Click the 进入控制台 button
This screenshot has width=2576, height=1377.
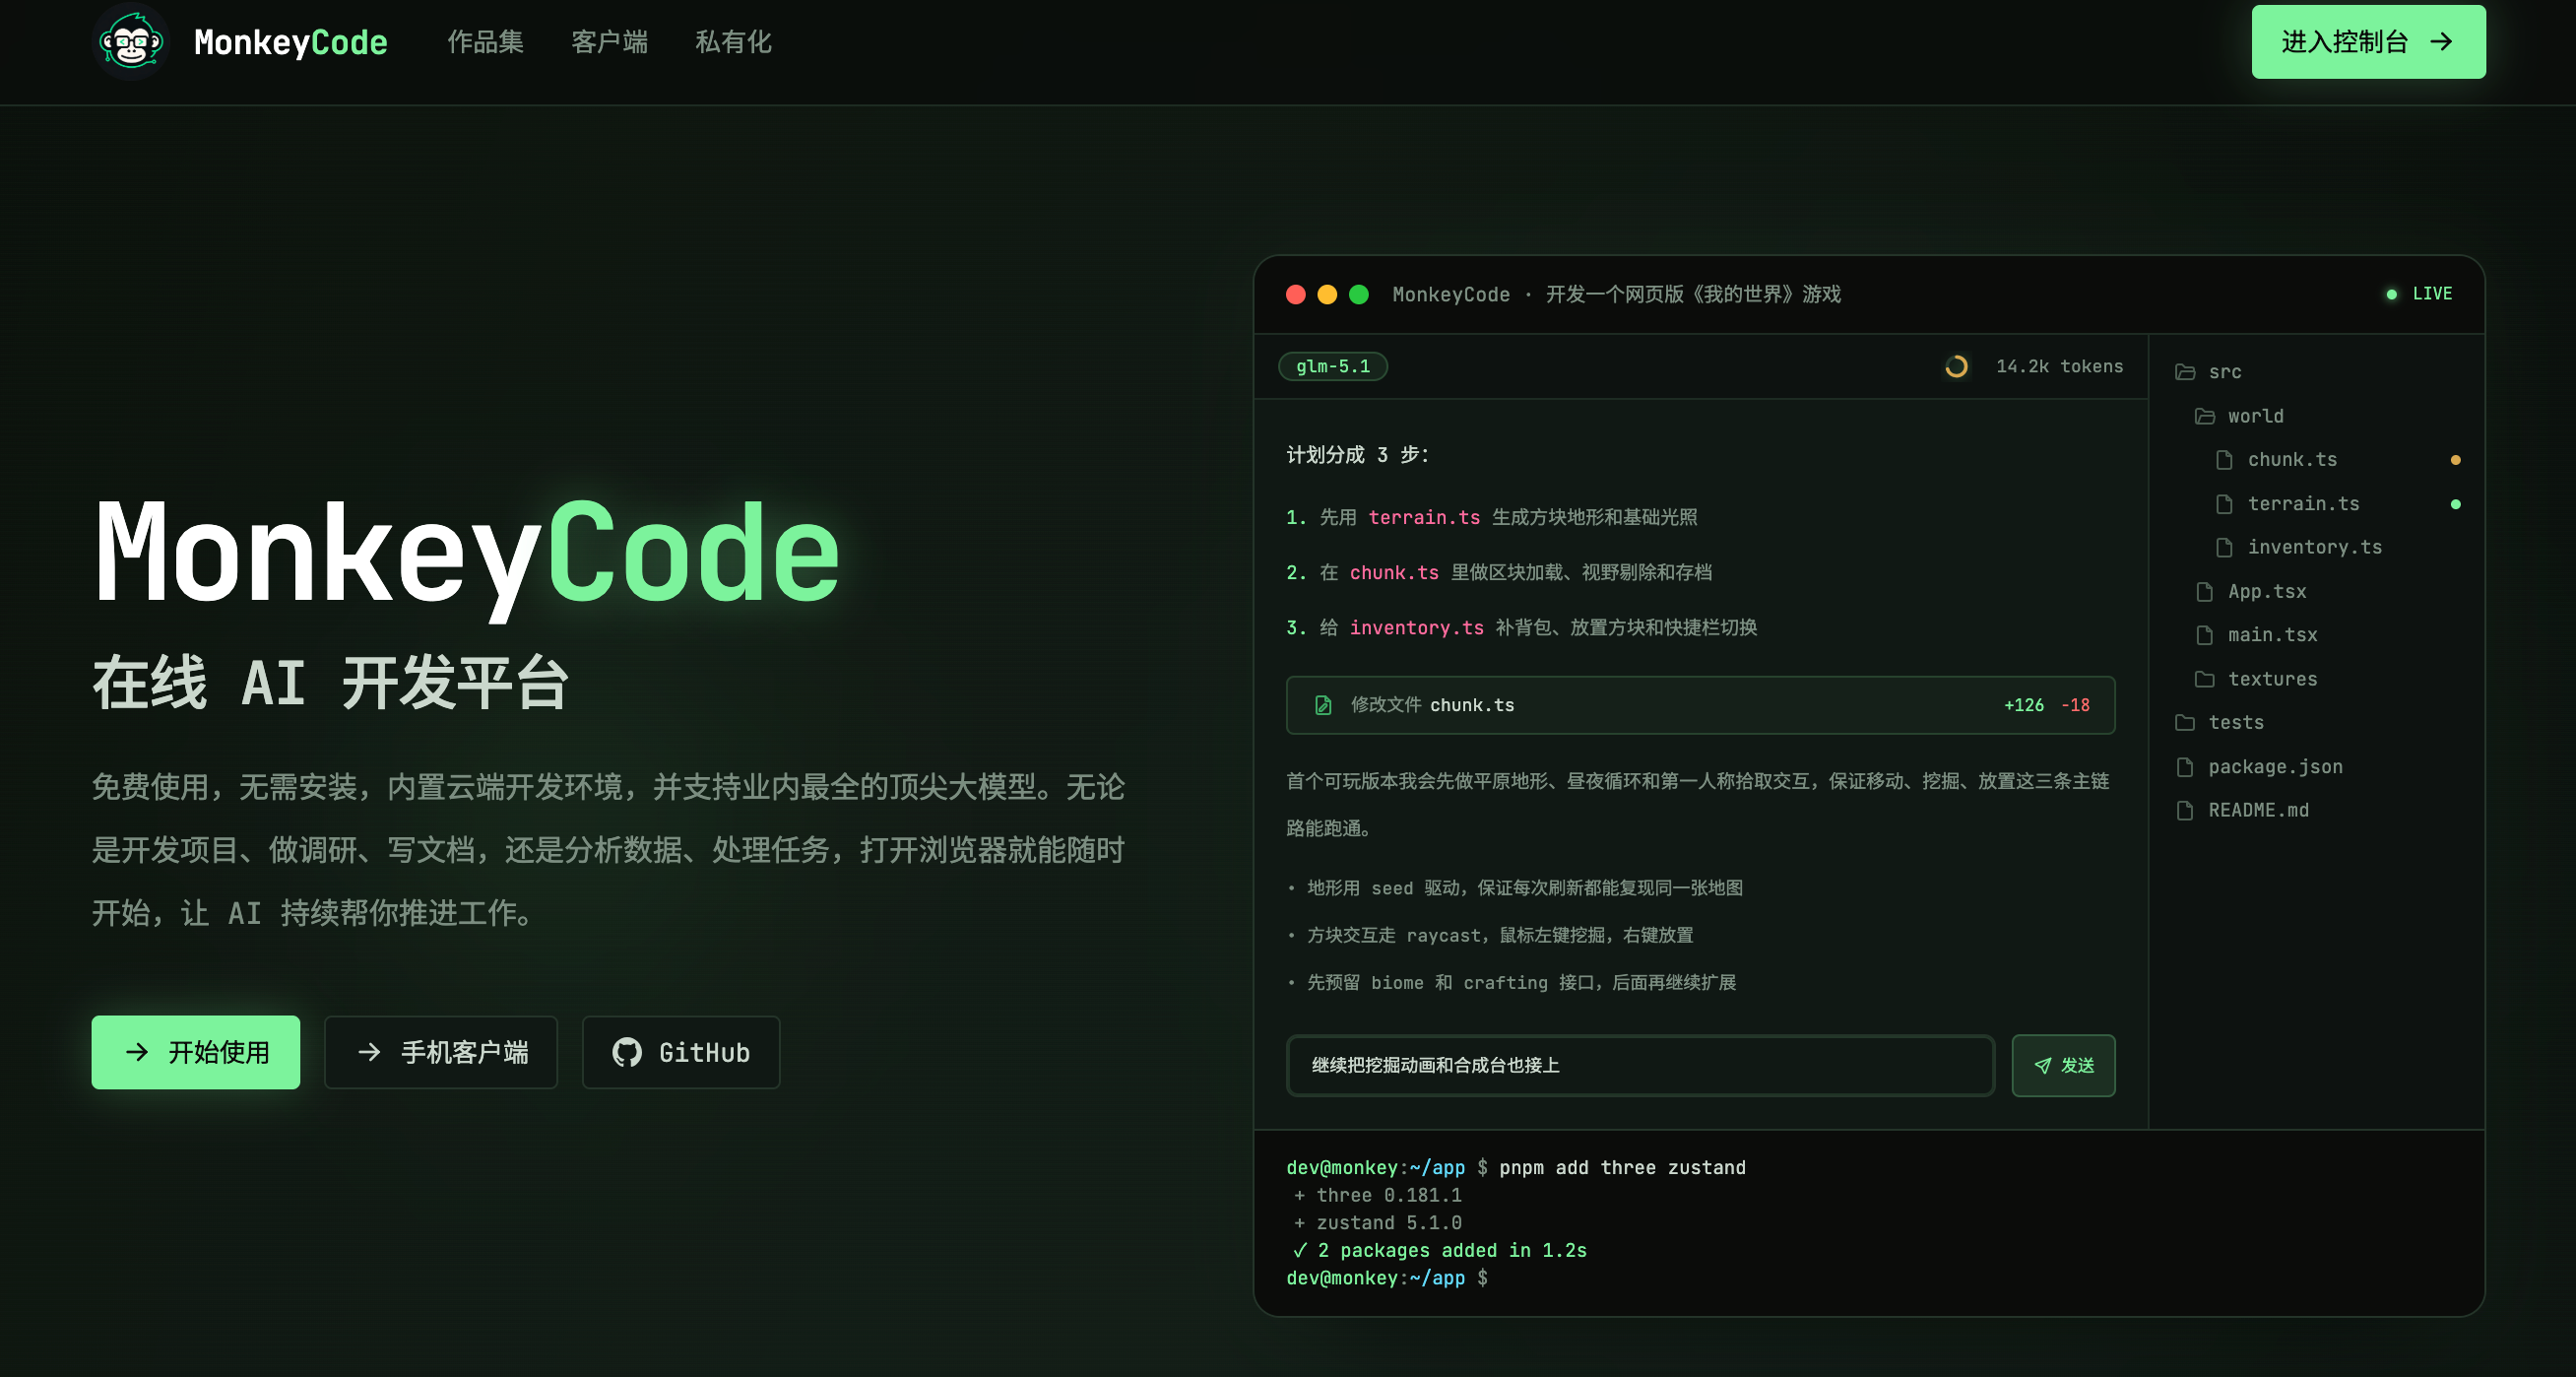(x=2368, y=42)
